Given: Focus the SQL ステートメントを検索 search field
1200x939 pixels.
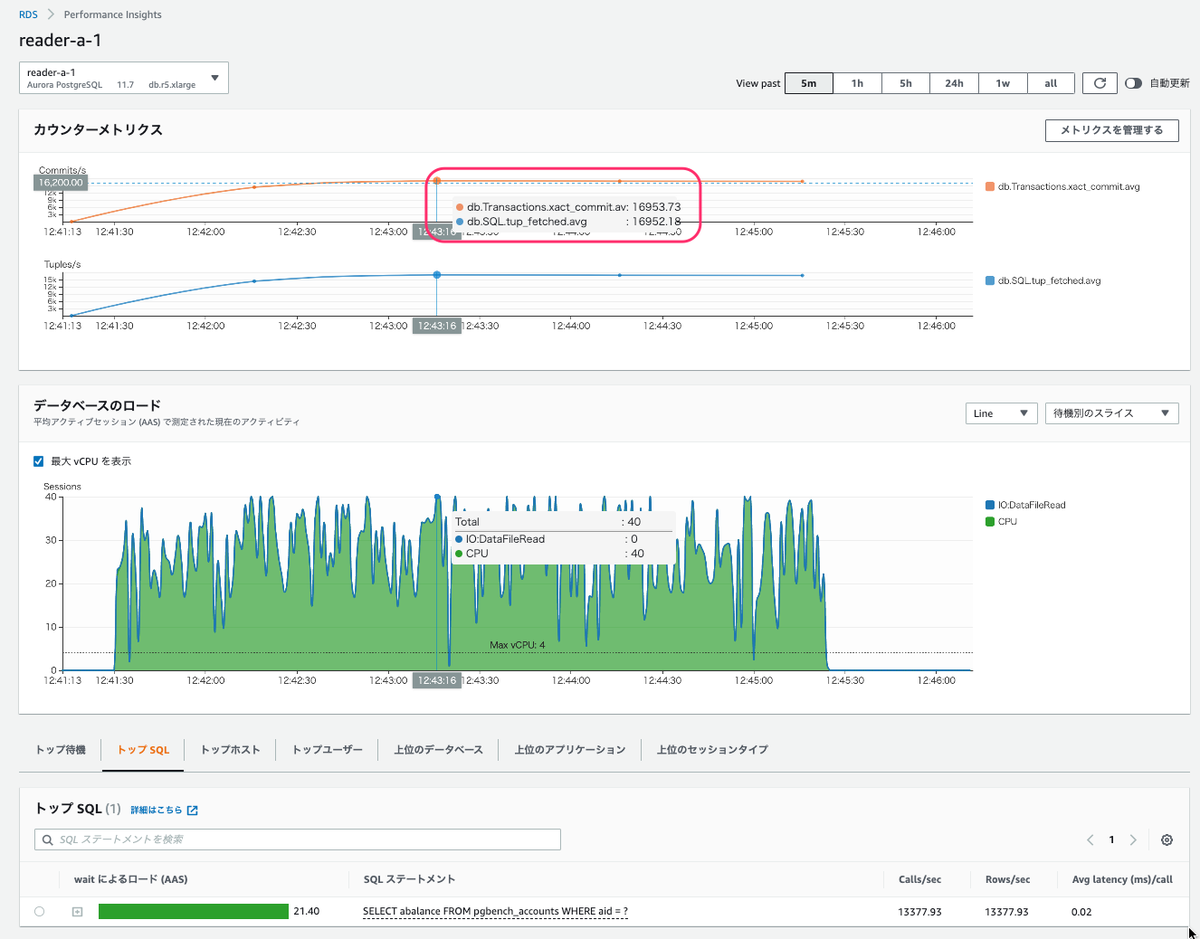Looking at the screenshot, I should coord(297,839).
